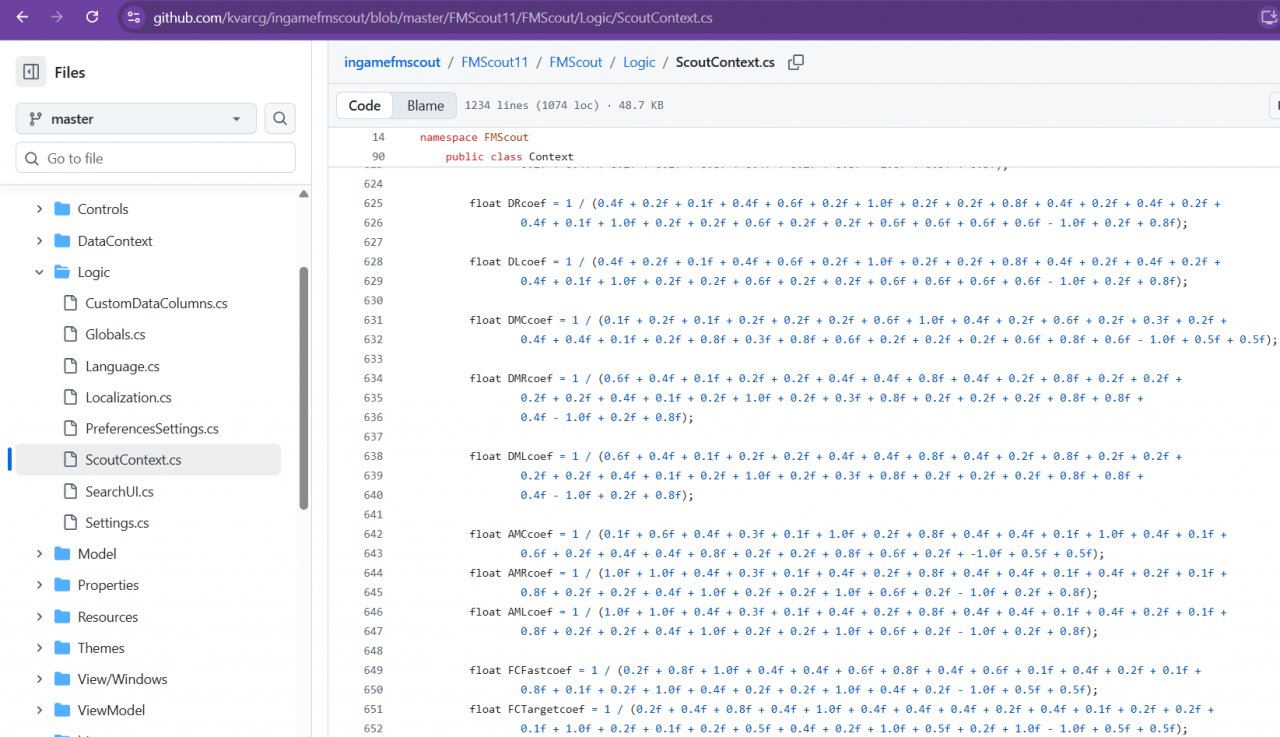Viewport: 1280px width, 737px height.
Task: Click the GitHub URL in the address bar
Action: click(x=432, y=18)
